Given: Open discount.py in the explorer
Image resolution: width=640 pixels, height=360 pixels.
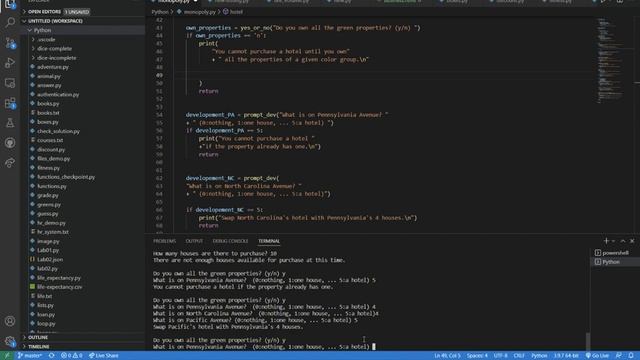Looking at the screenshot, I should (82, 149).
